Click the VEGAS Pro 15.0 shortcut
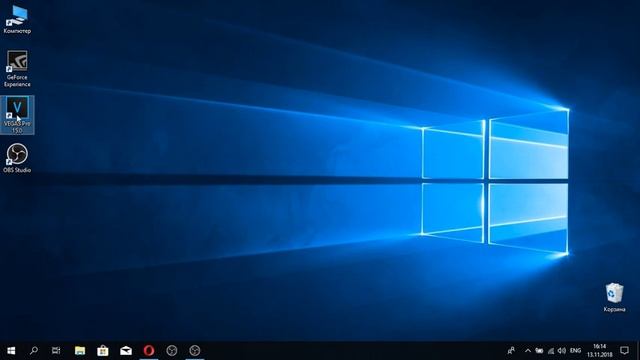This screenshot has width=640, height=360. tap(17, 115)
